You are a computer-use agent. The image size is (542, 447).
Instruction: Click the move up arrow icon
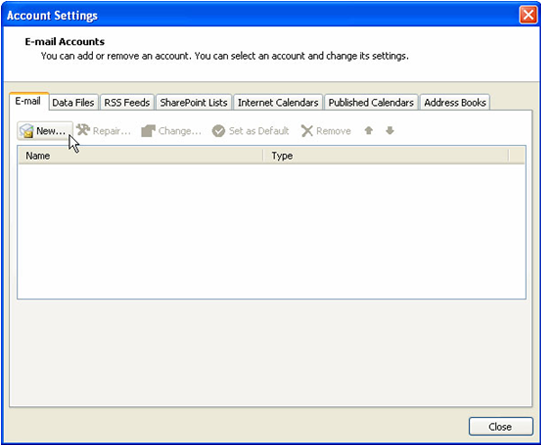click(368, 130)
